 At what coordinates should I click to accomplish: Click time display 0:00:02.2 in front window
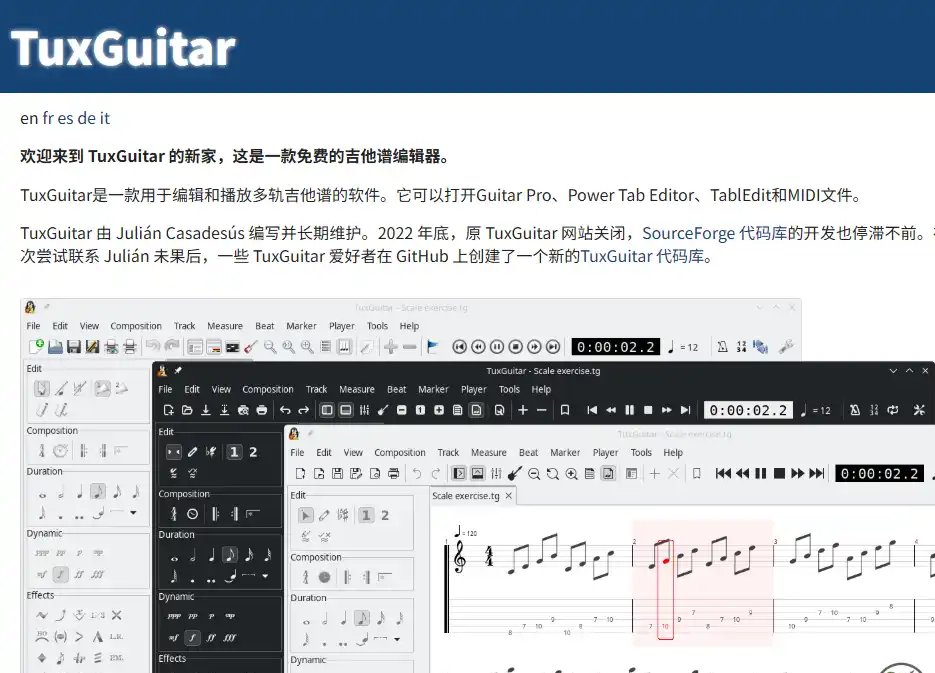pos(880,474)
